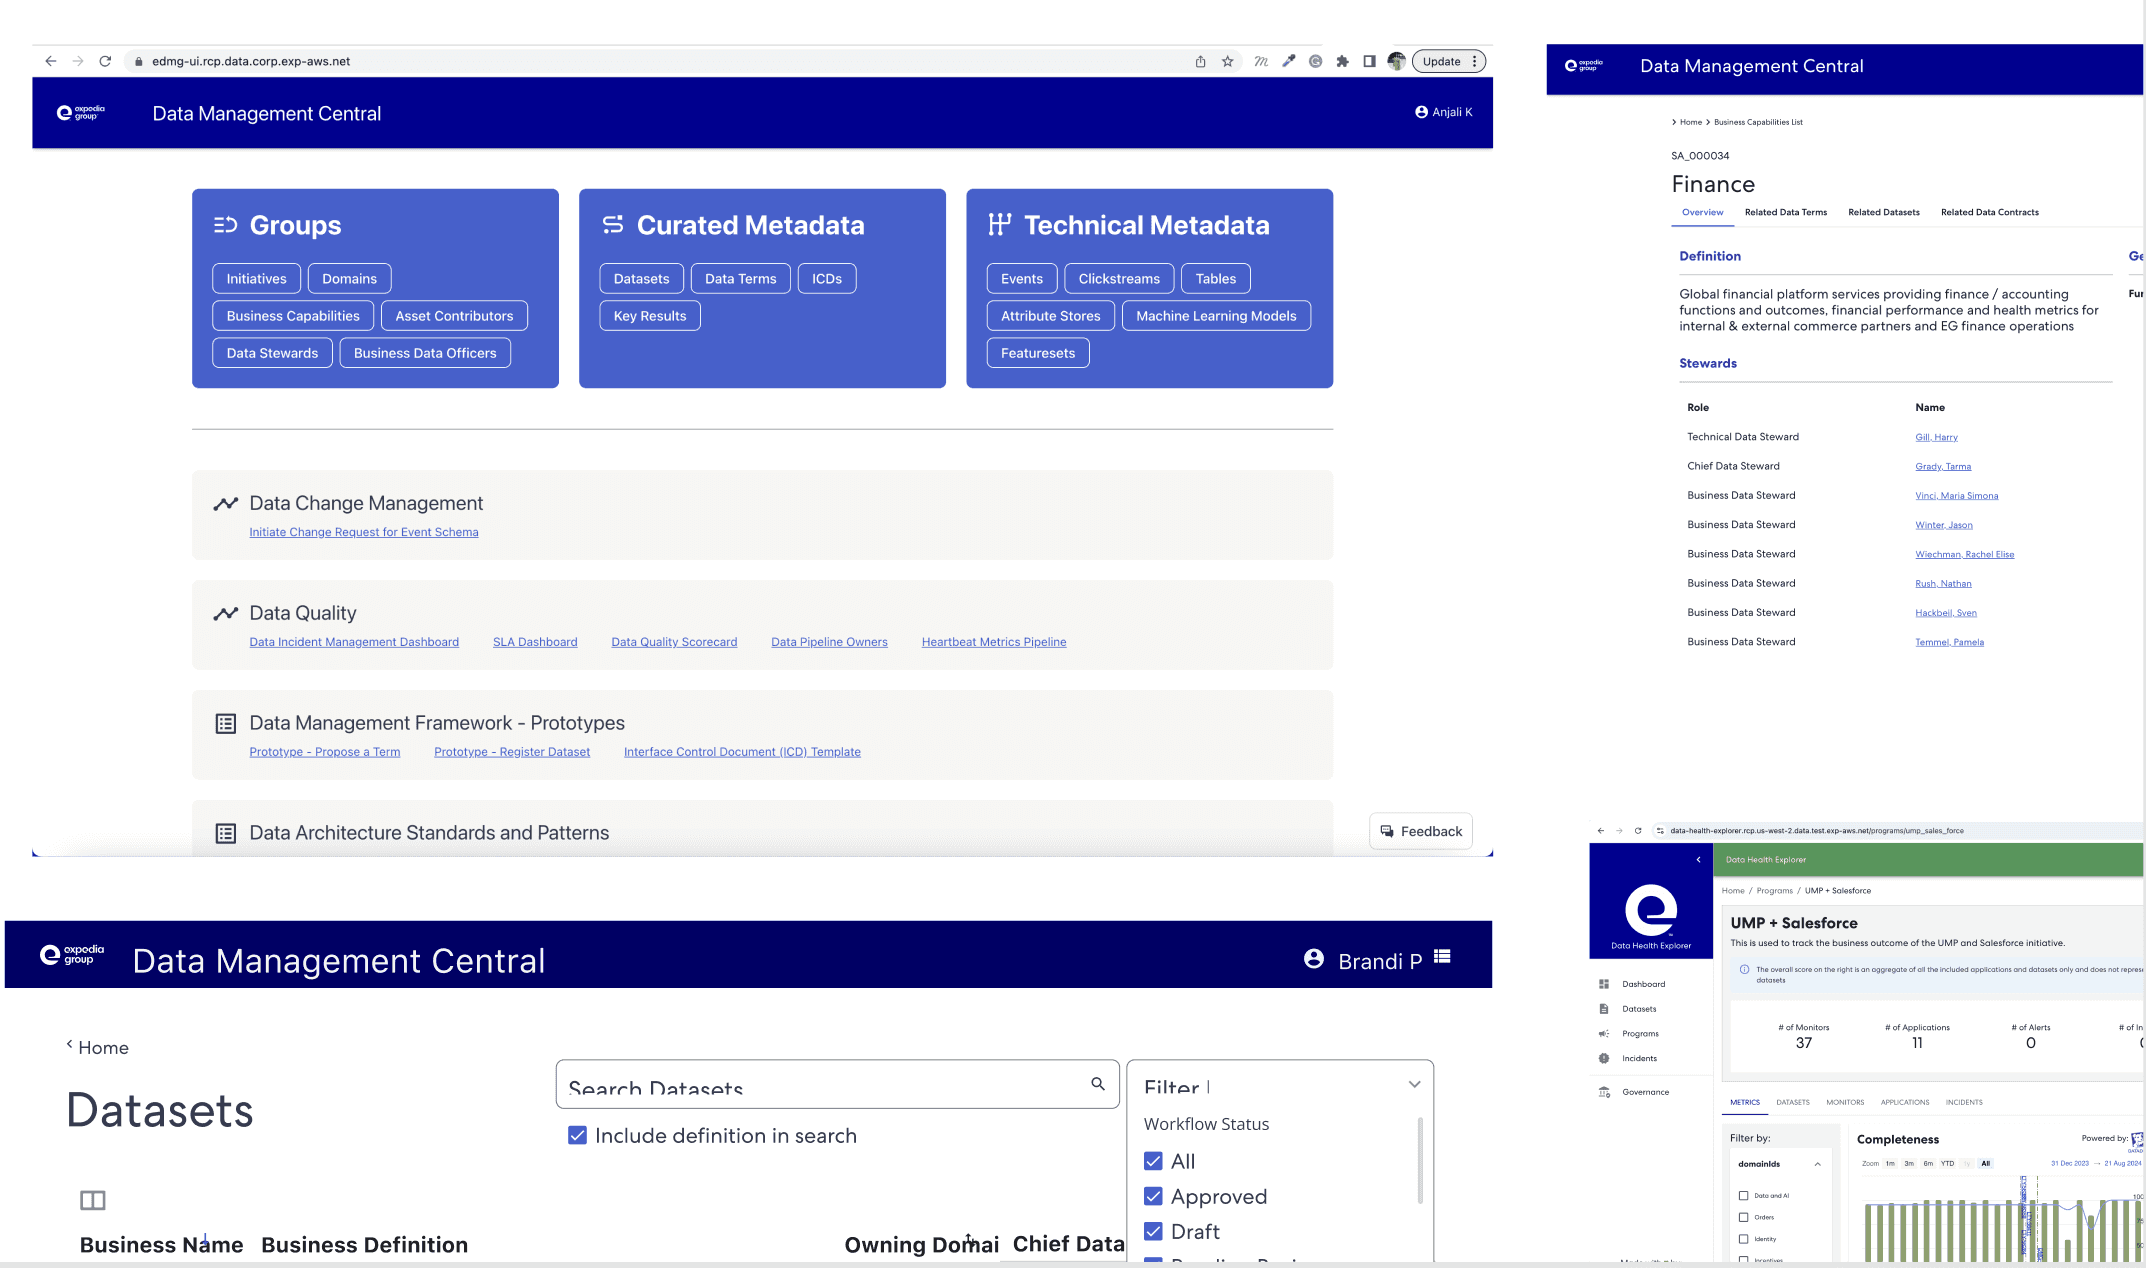Switch to Related Datasets tab in Finance
Viewport: 2146px width, 1268px height.
(x=1883, y=212)
